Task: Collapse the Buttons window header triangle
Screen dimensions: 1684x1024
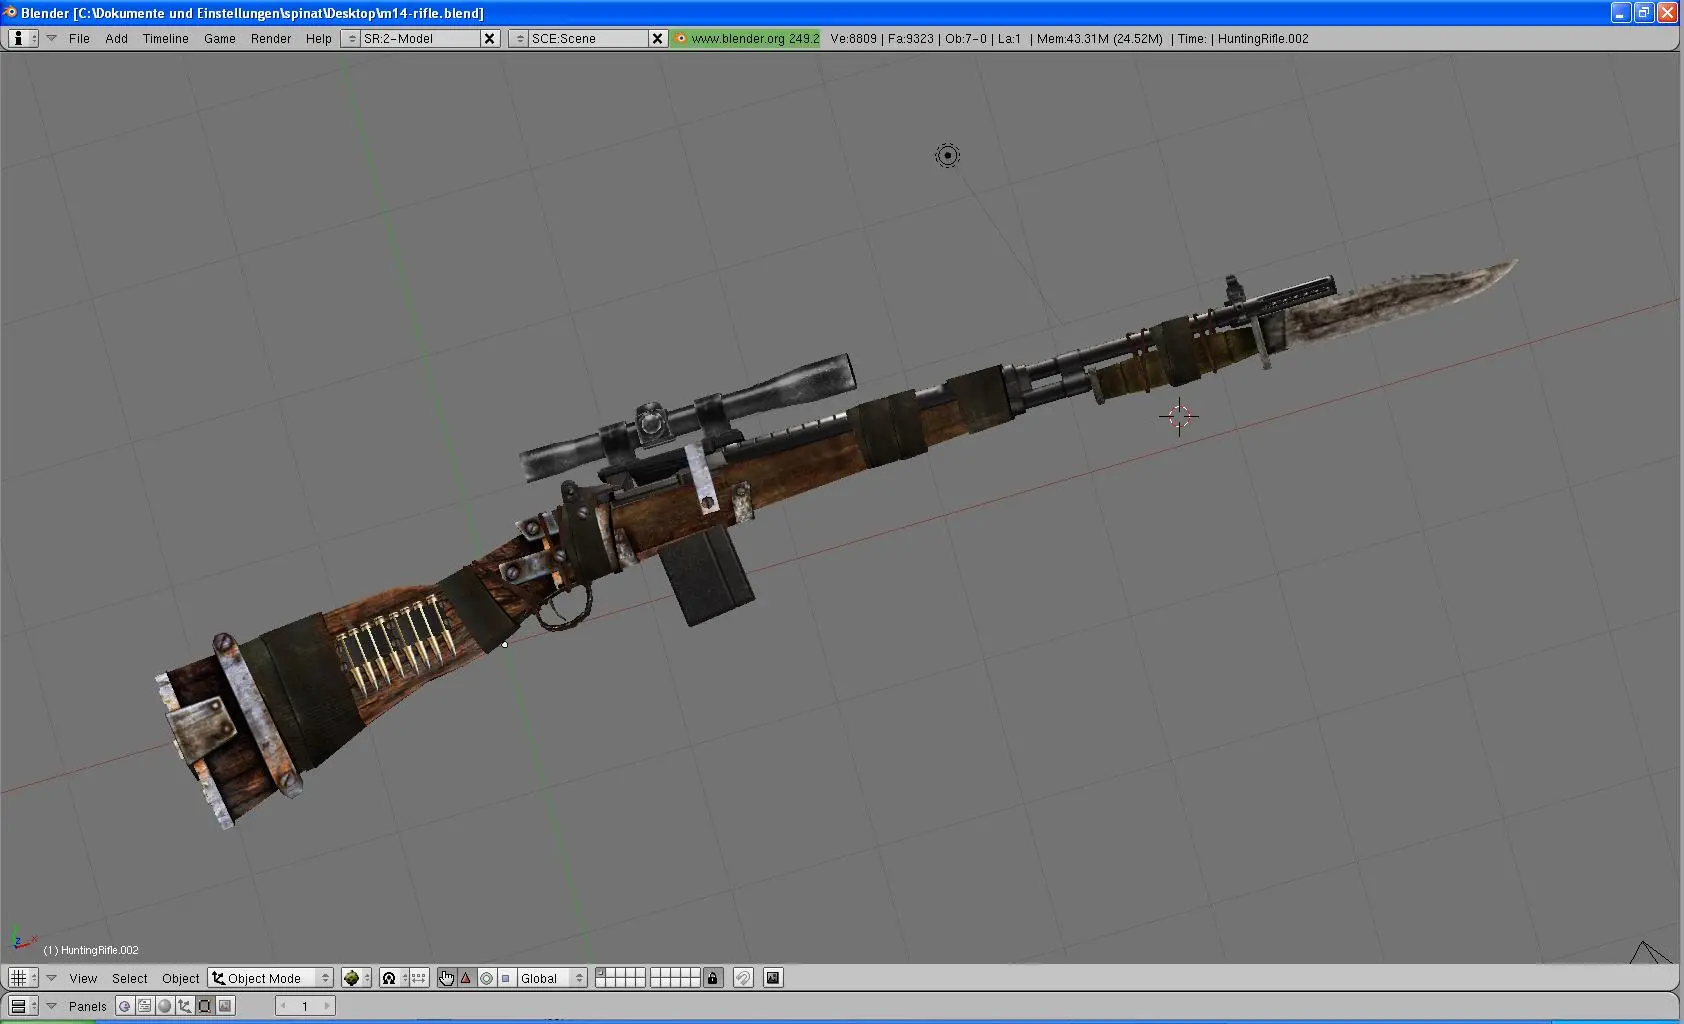Action: (x=52, y=1006)
